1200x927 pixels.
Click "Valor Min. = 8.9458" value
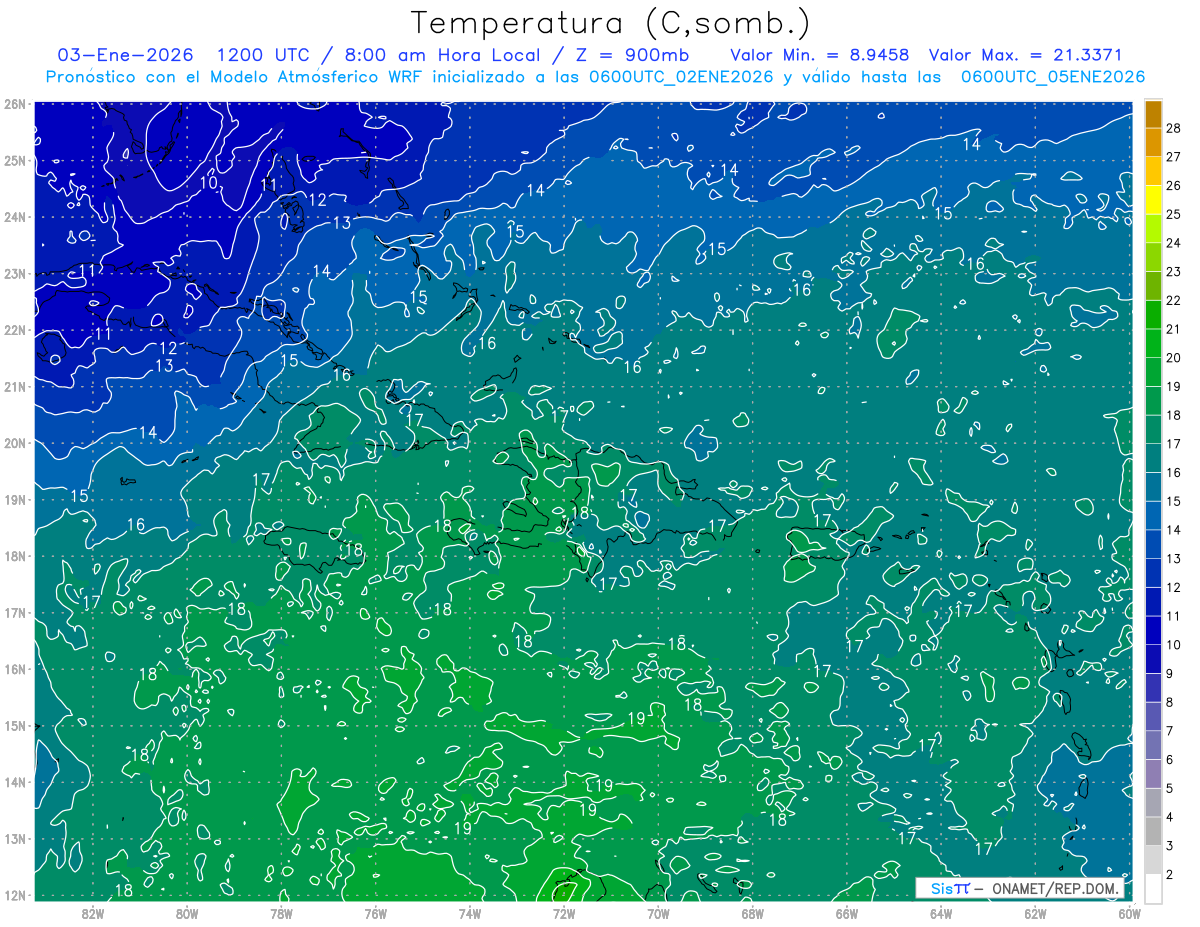[x=819, y=55]
